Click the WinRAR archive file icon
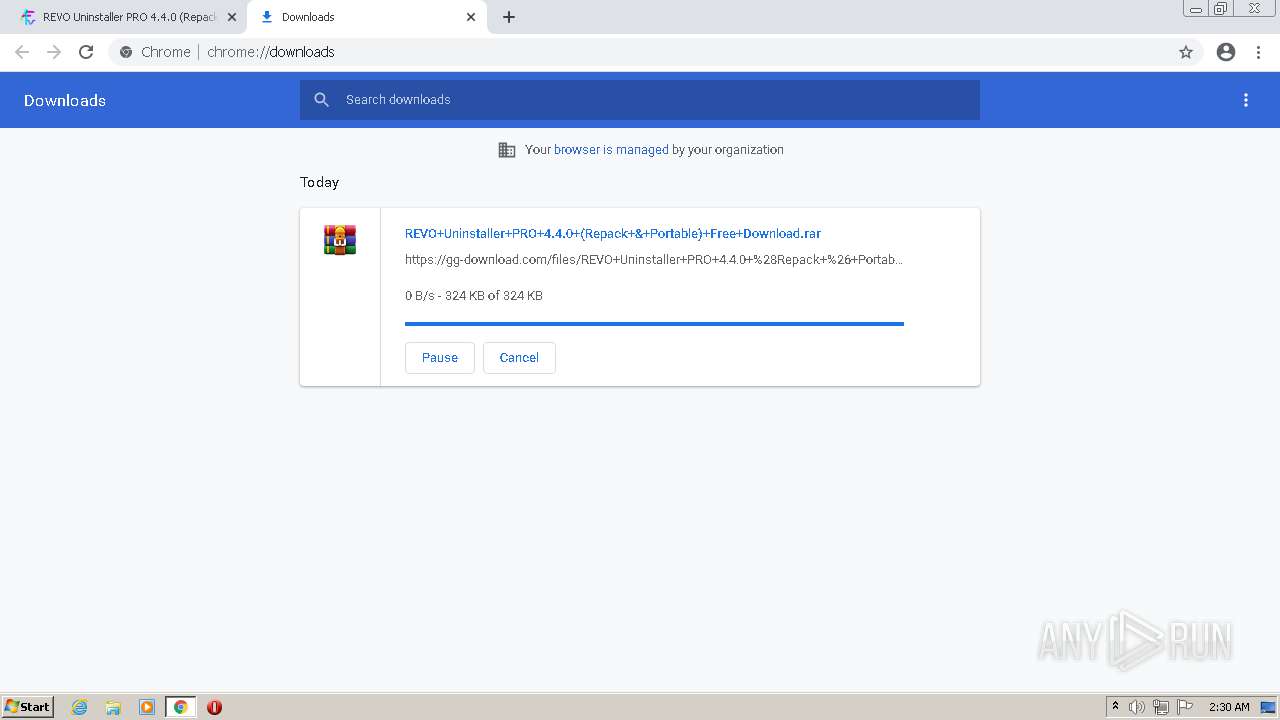1280x720 pixels. coord(340,240)
